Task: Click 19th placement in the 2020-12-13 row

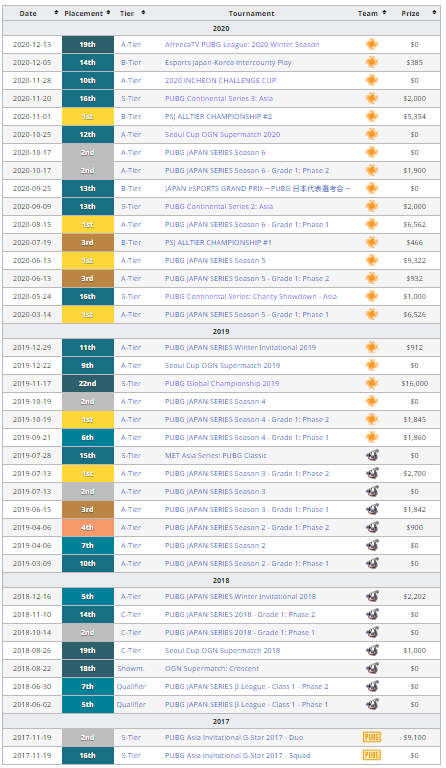Action: tap(88, 45)
